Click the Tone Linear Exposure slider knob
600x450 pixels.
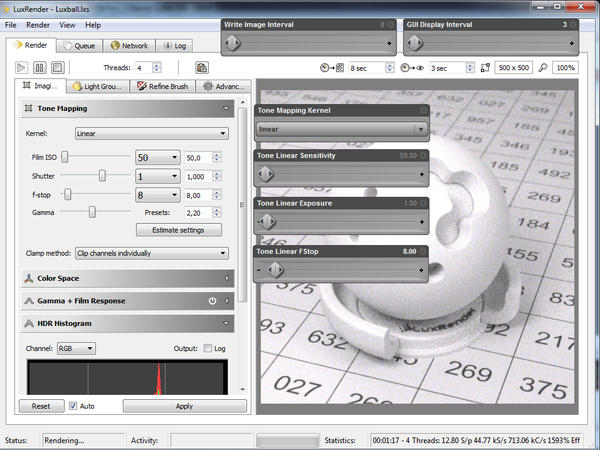(267, 221)
